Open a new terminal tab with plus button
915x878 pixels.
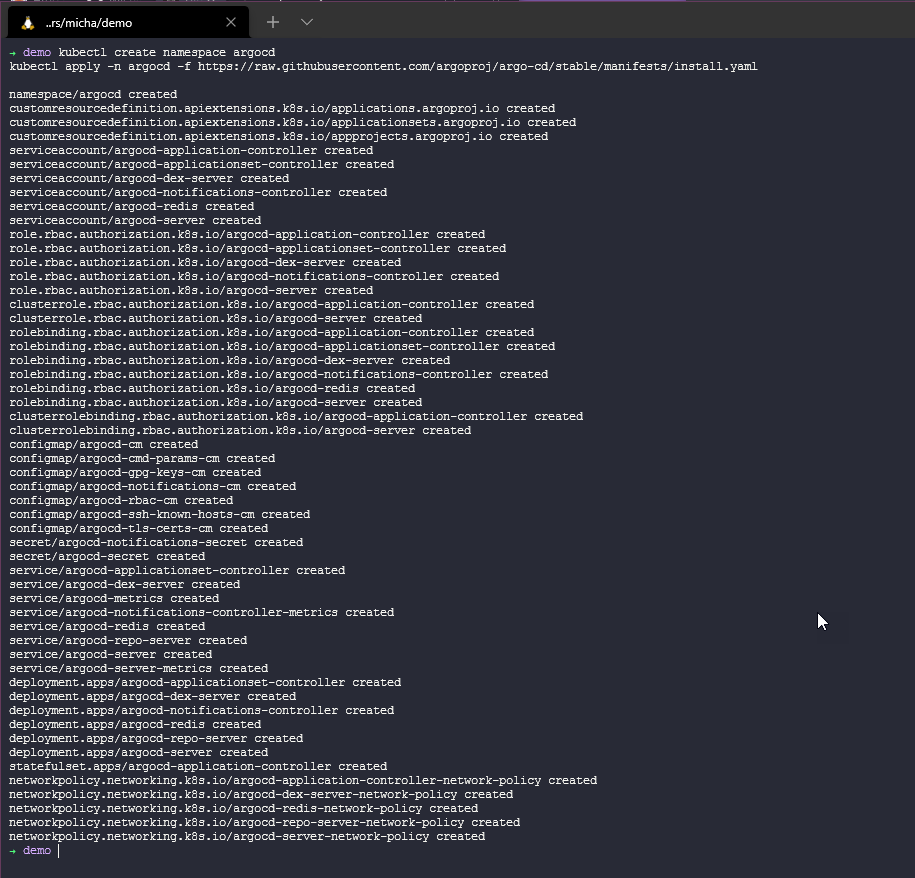click(272, 22)
